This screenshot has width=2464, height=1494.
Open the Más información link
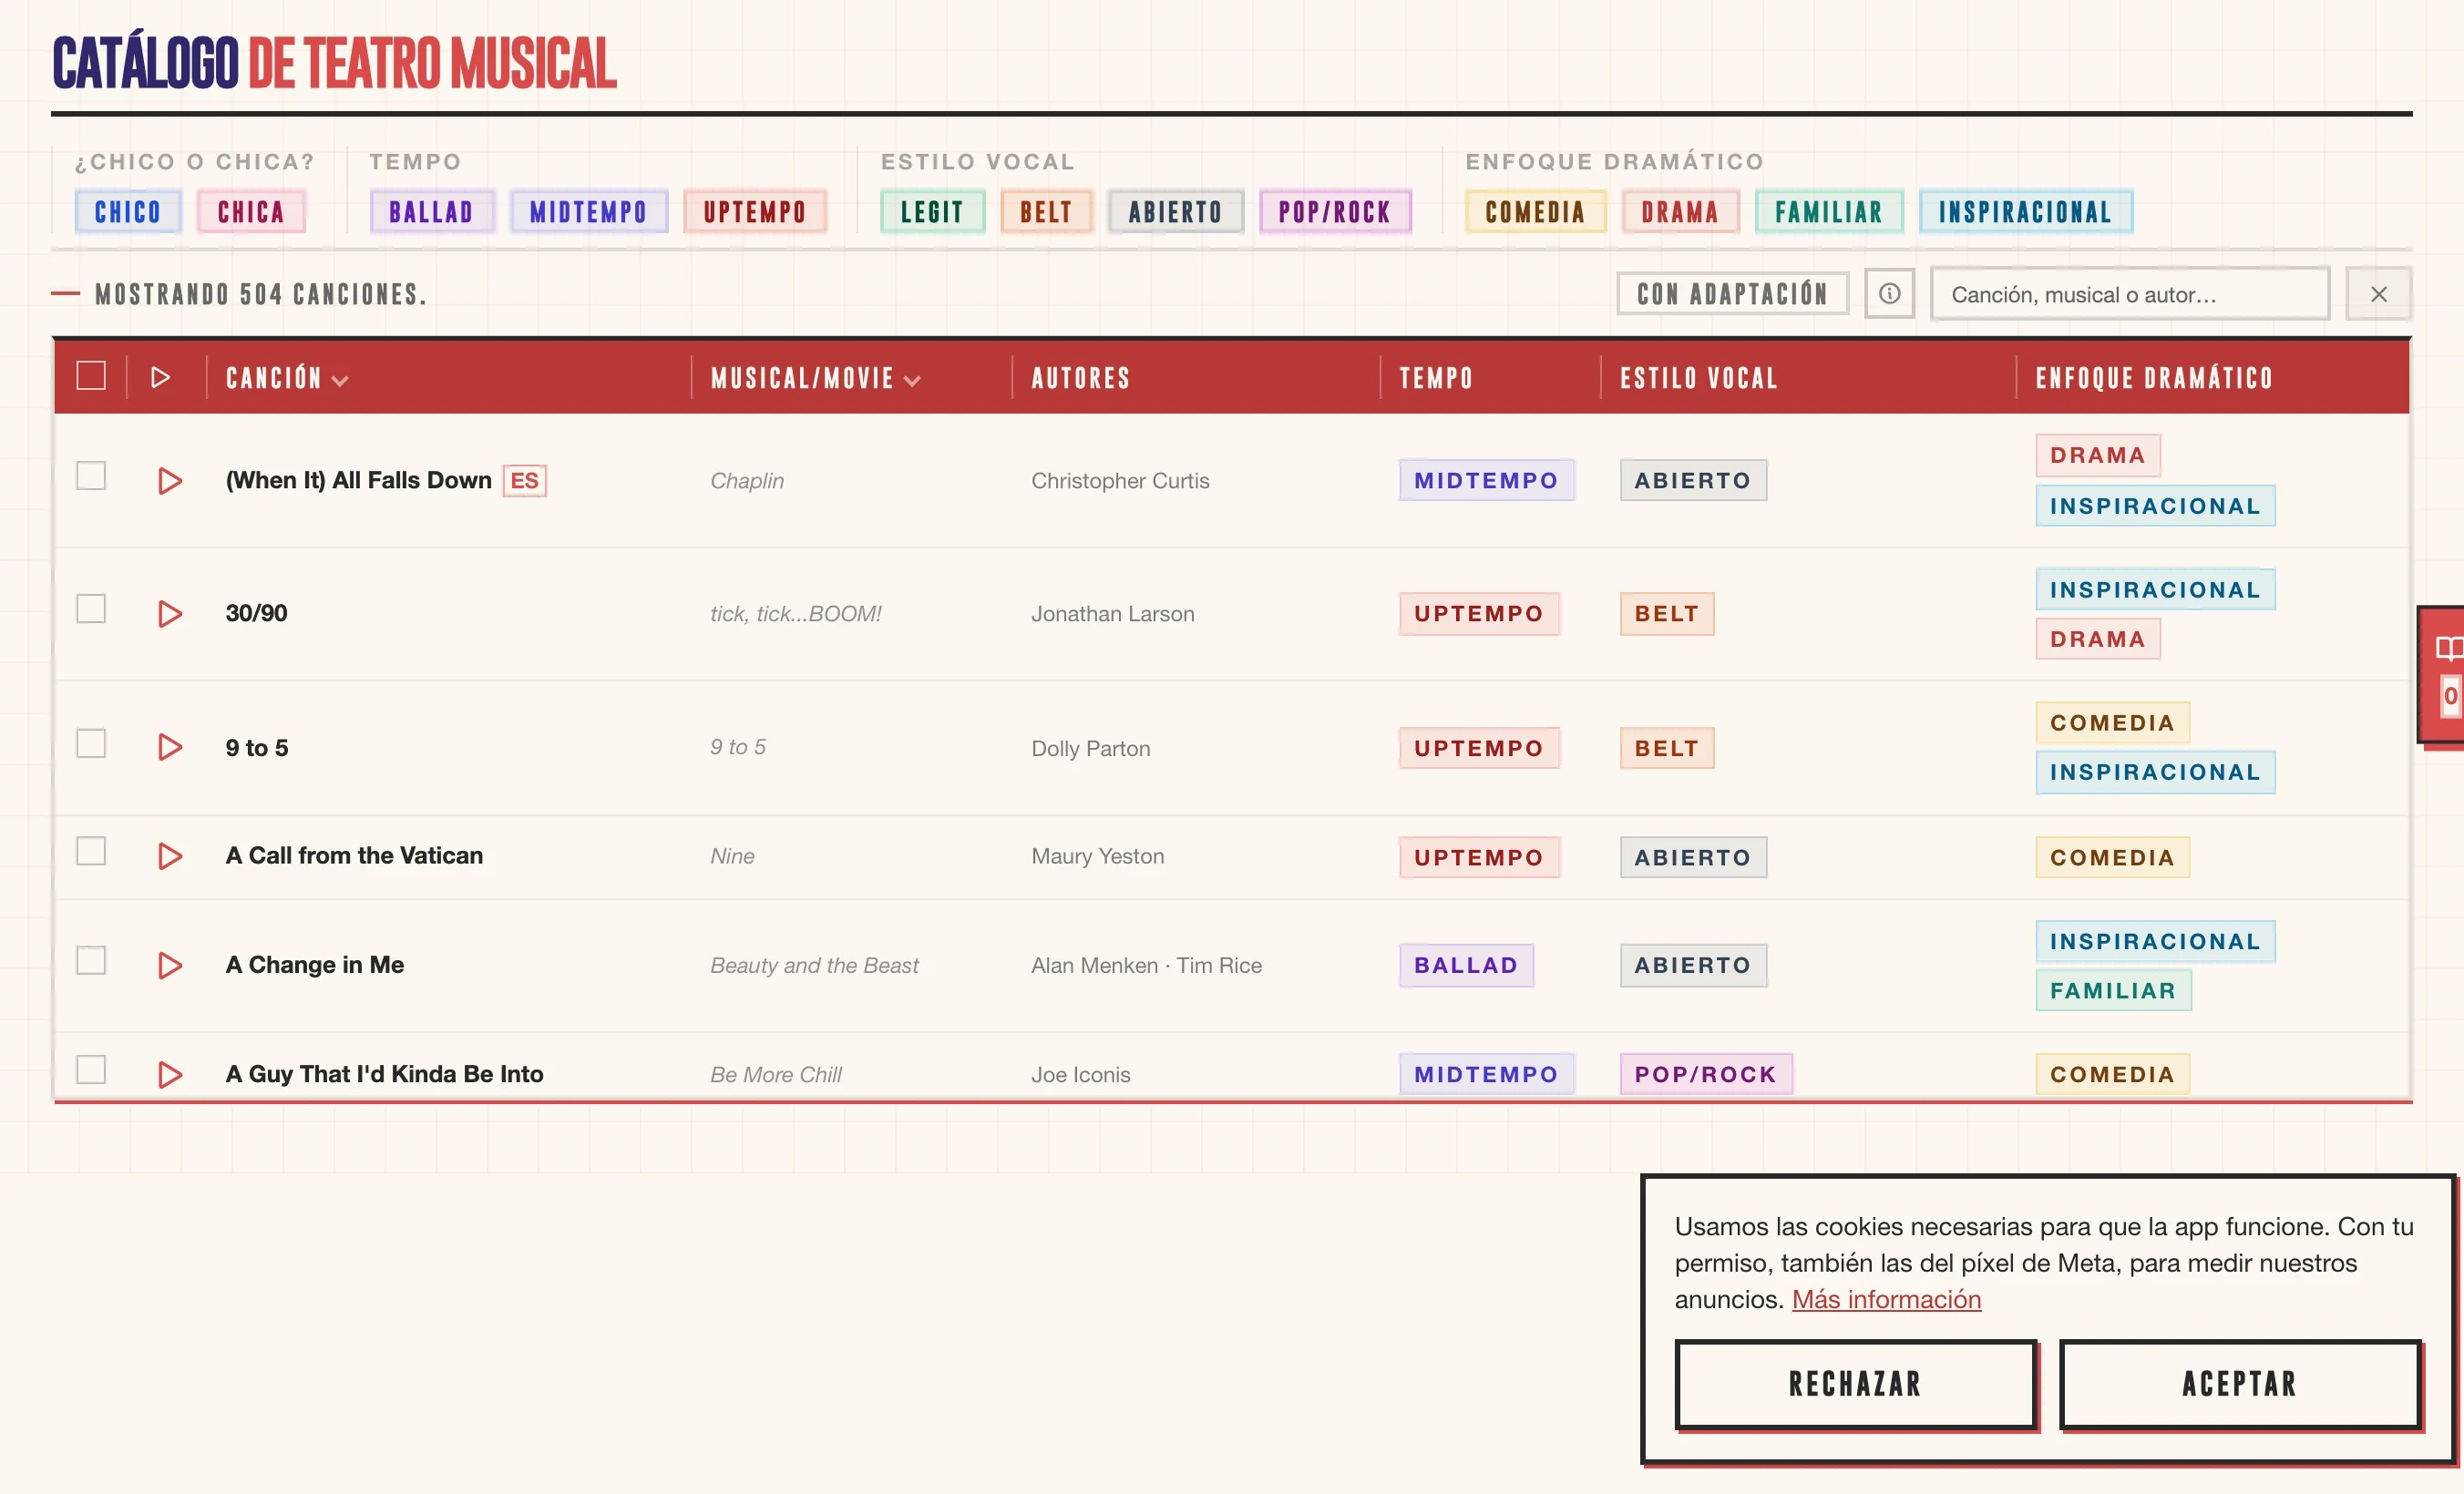pos(1886,1299)
